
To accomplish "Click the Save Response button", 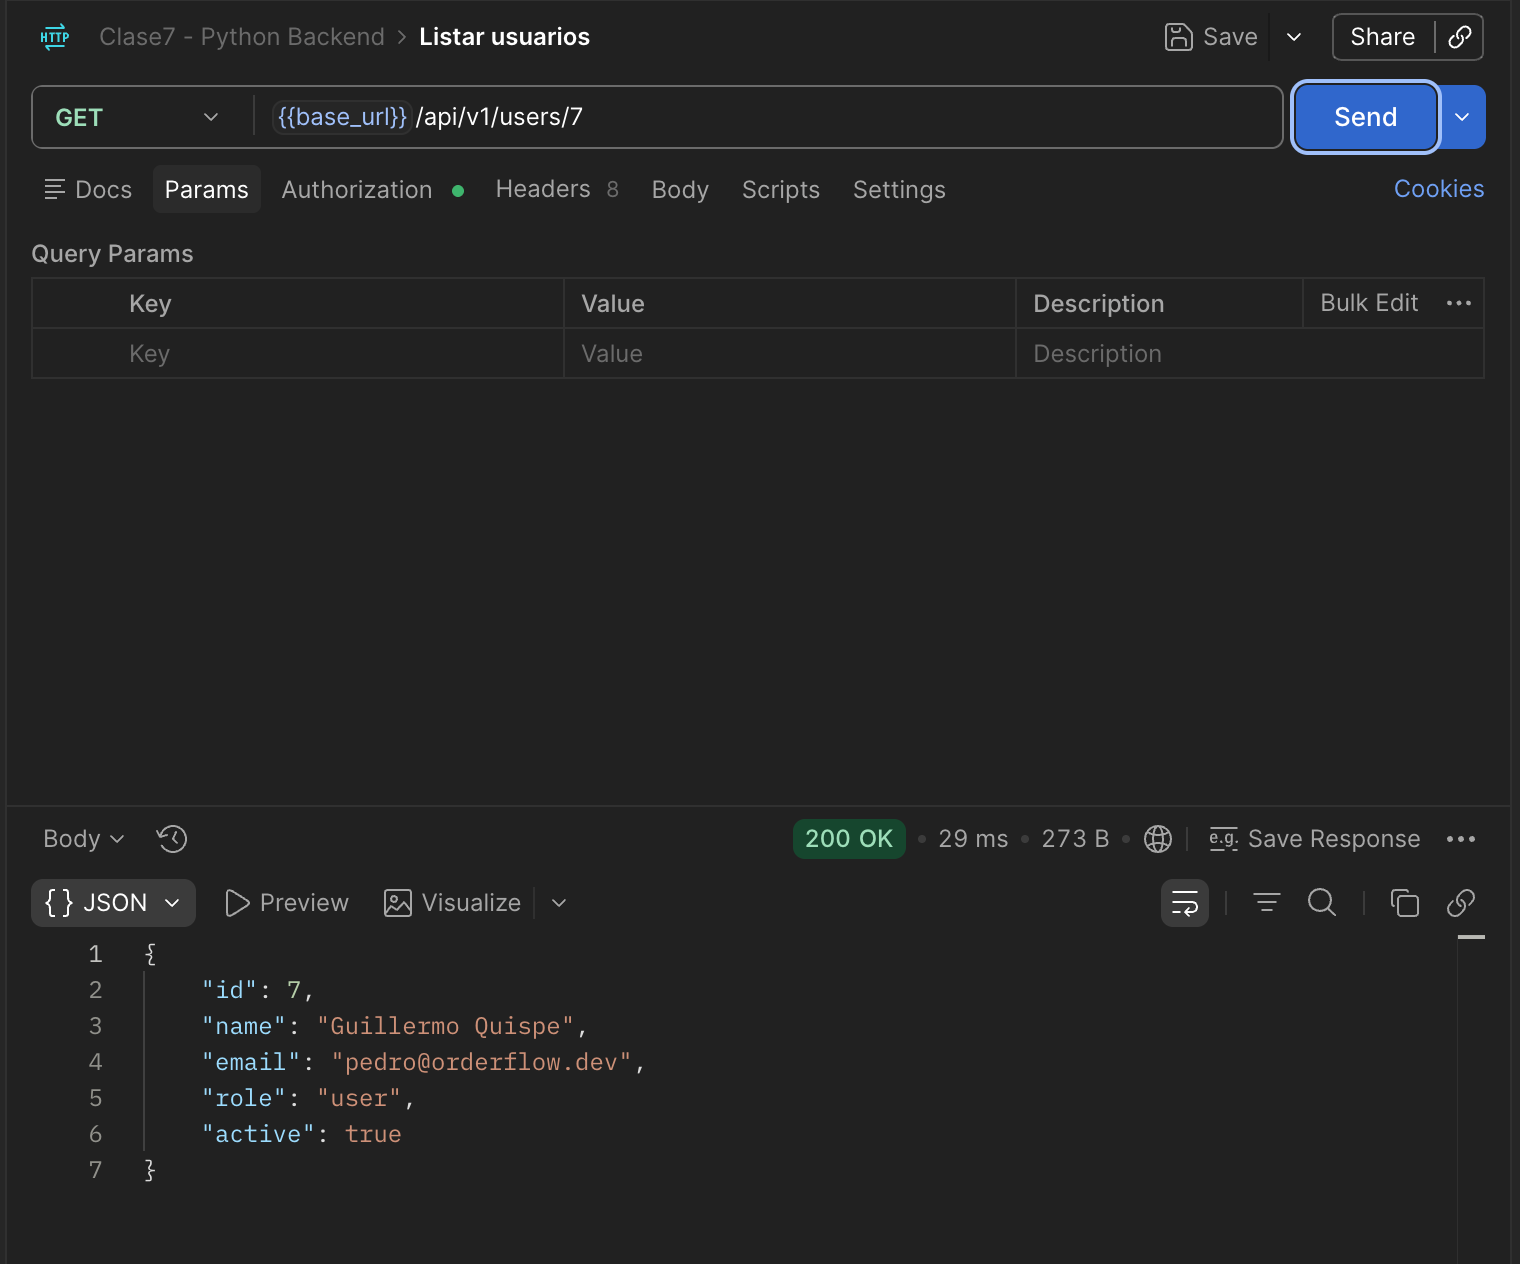I will (x=1315, y=839).
